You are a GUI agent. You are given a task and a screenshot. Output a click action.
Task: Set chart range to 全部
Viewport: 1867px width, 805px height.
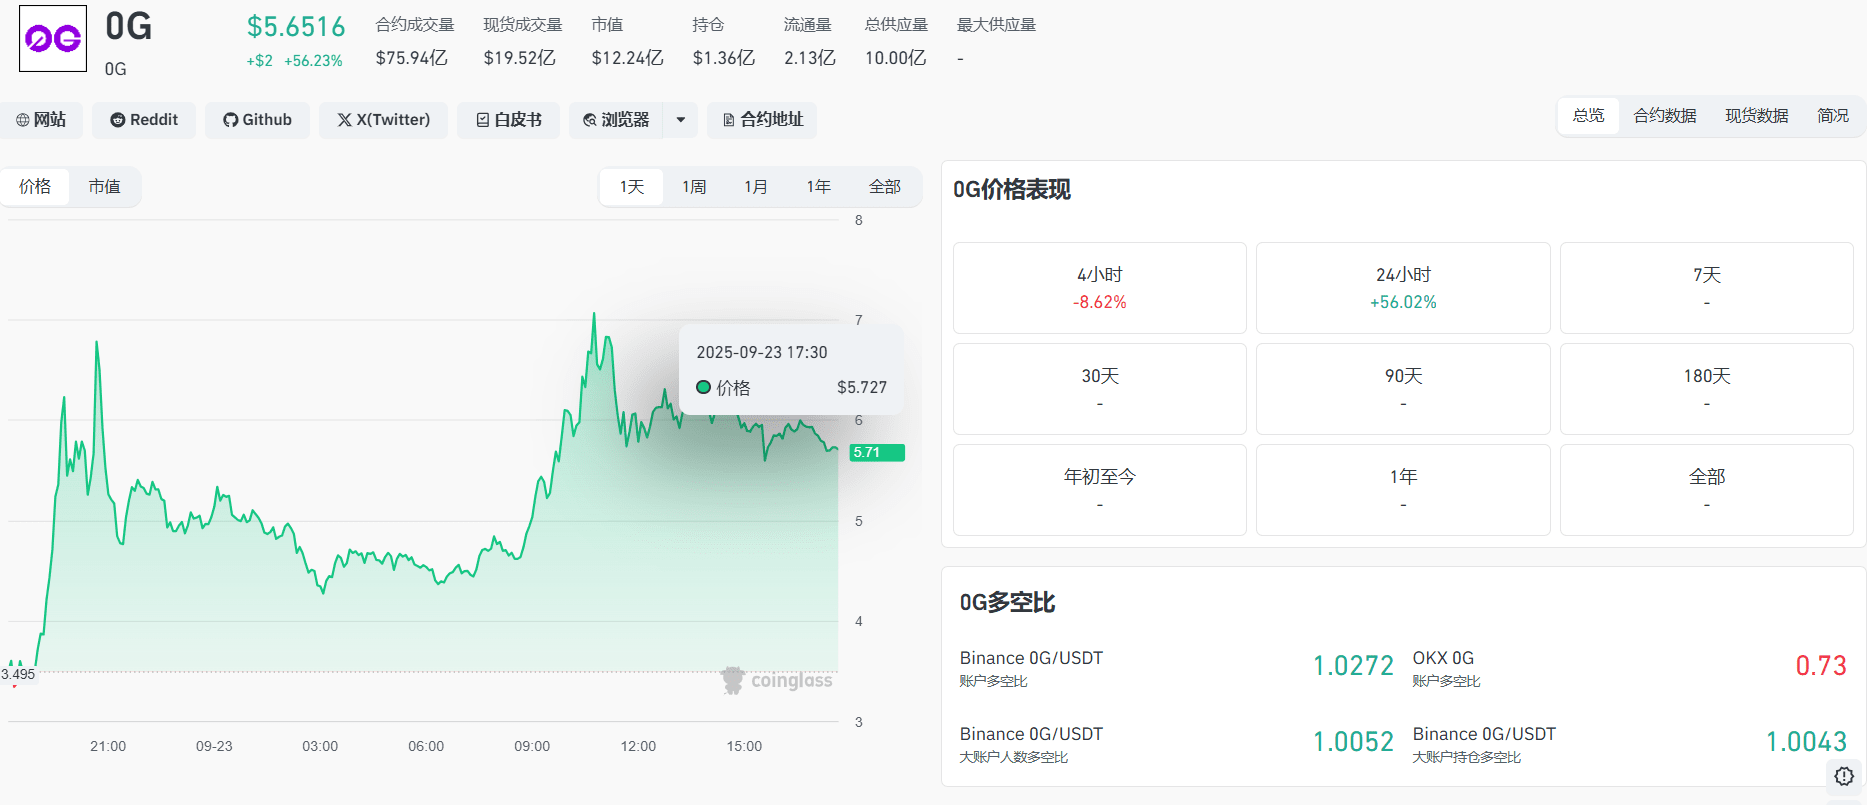coord(885,187)
